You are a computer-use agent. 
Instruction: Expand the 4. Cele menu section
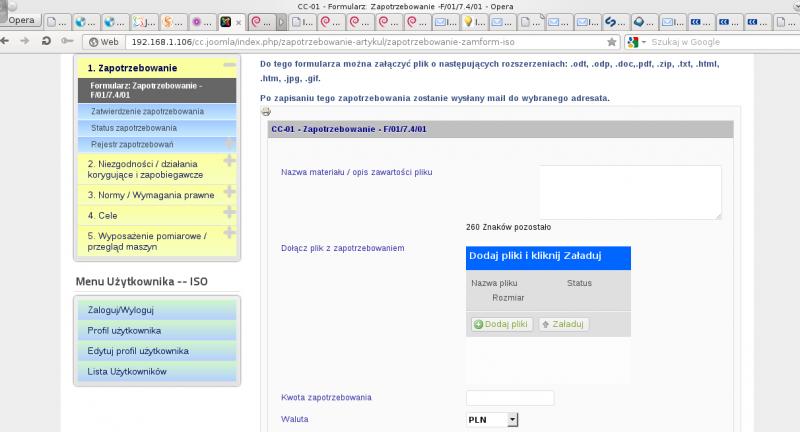(x=230, y=214)
